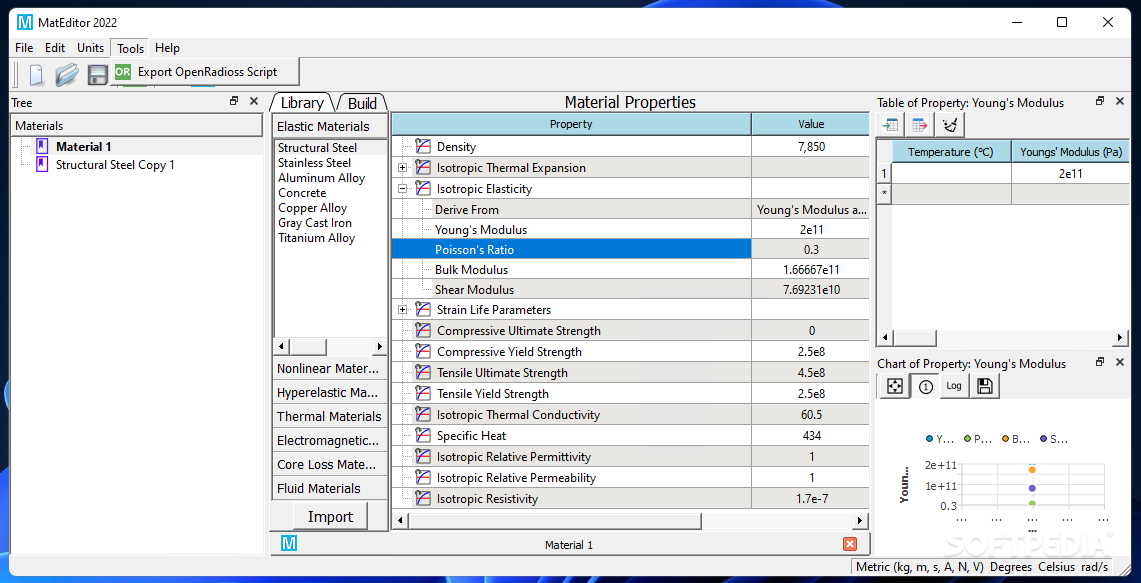Viewport: 1141px width, 583px height.
Task: Select Stainless Steel in library list
Action: (x=314, y=163)
